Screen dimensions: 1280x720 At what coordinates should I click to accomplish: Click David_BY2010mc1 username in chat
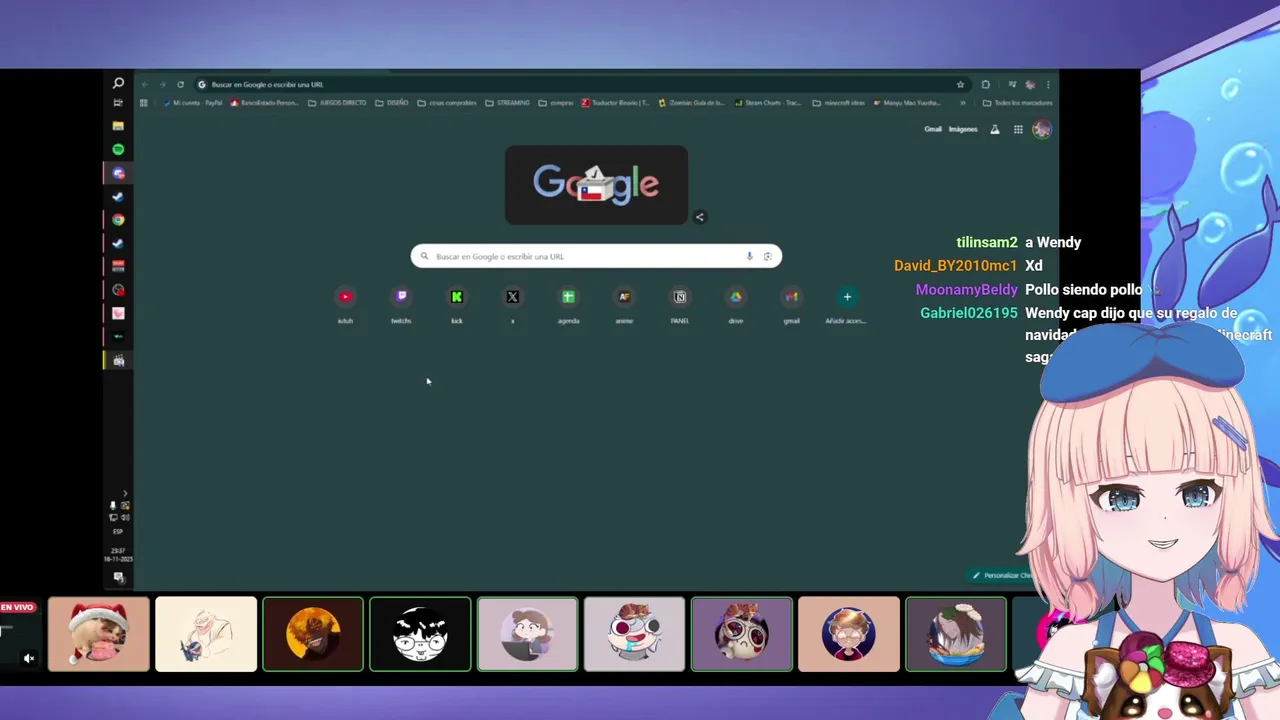tap(956, 265)
